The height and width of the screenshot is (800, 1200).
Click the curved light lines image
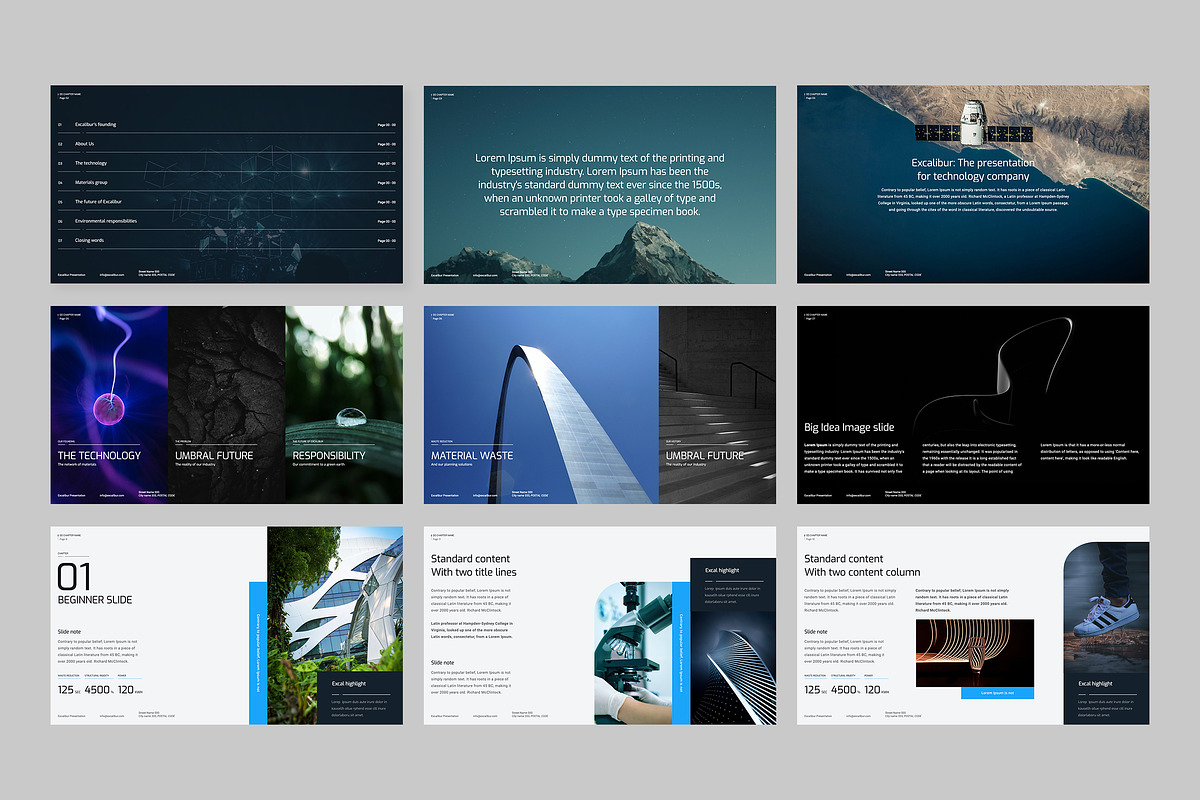coord(975,653)
